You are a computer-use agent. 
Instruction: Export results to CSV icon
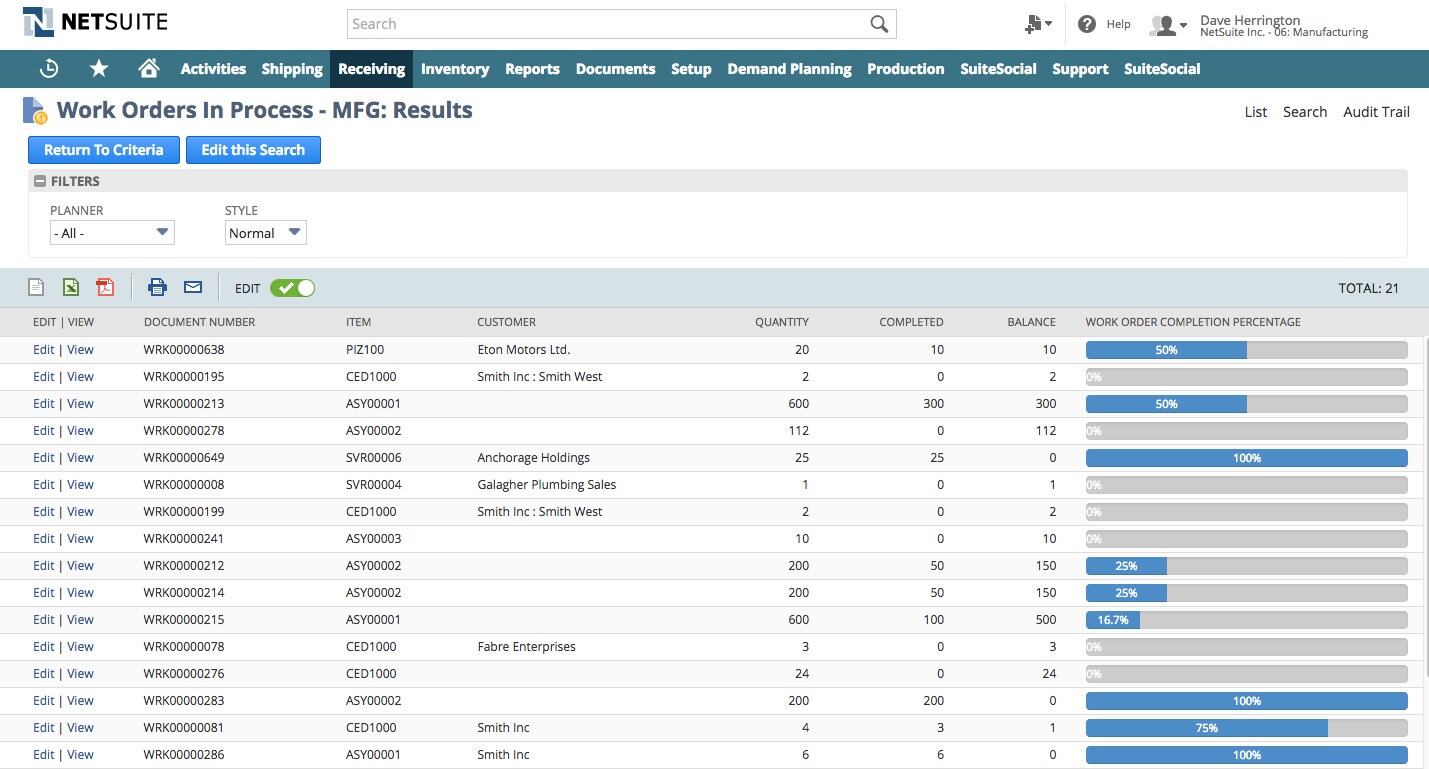36,288
